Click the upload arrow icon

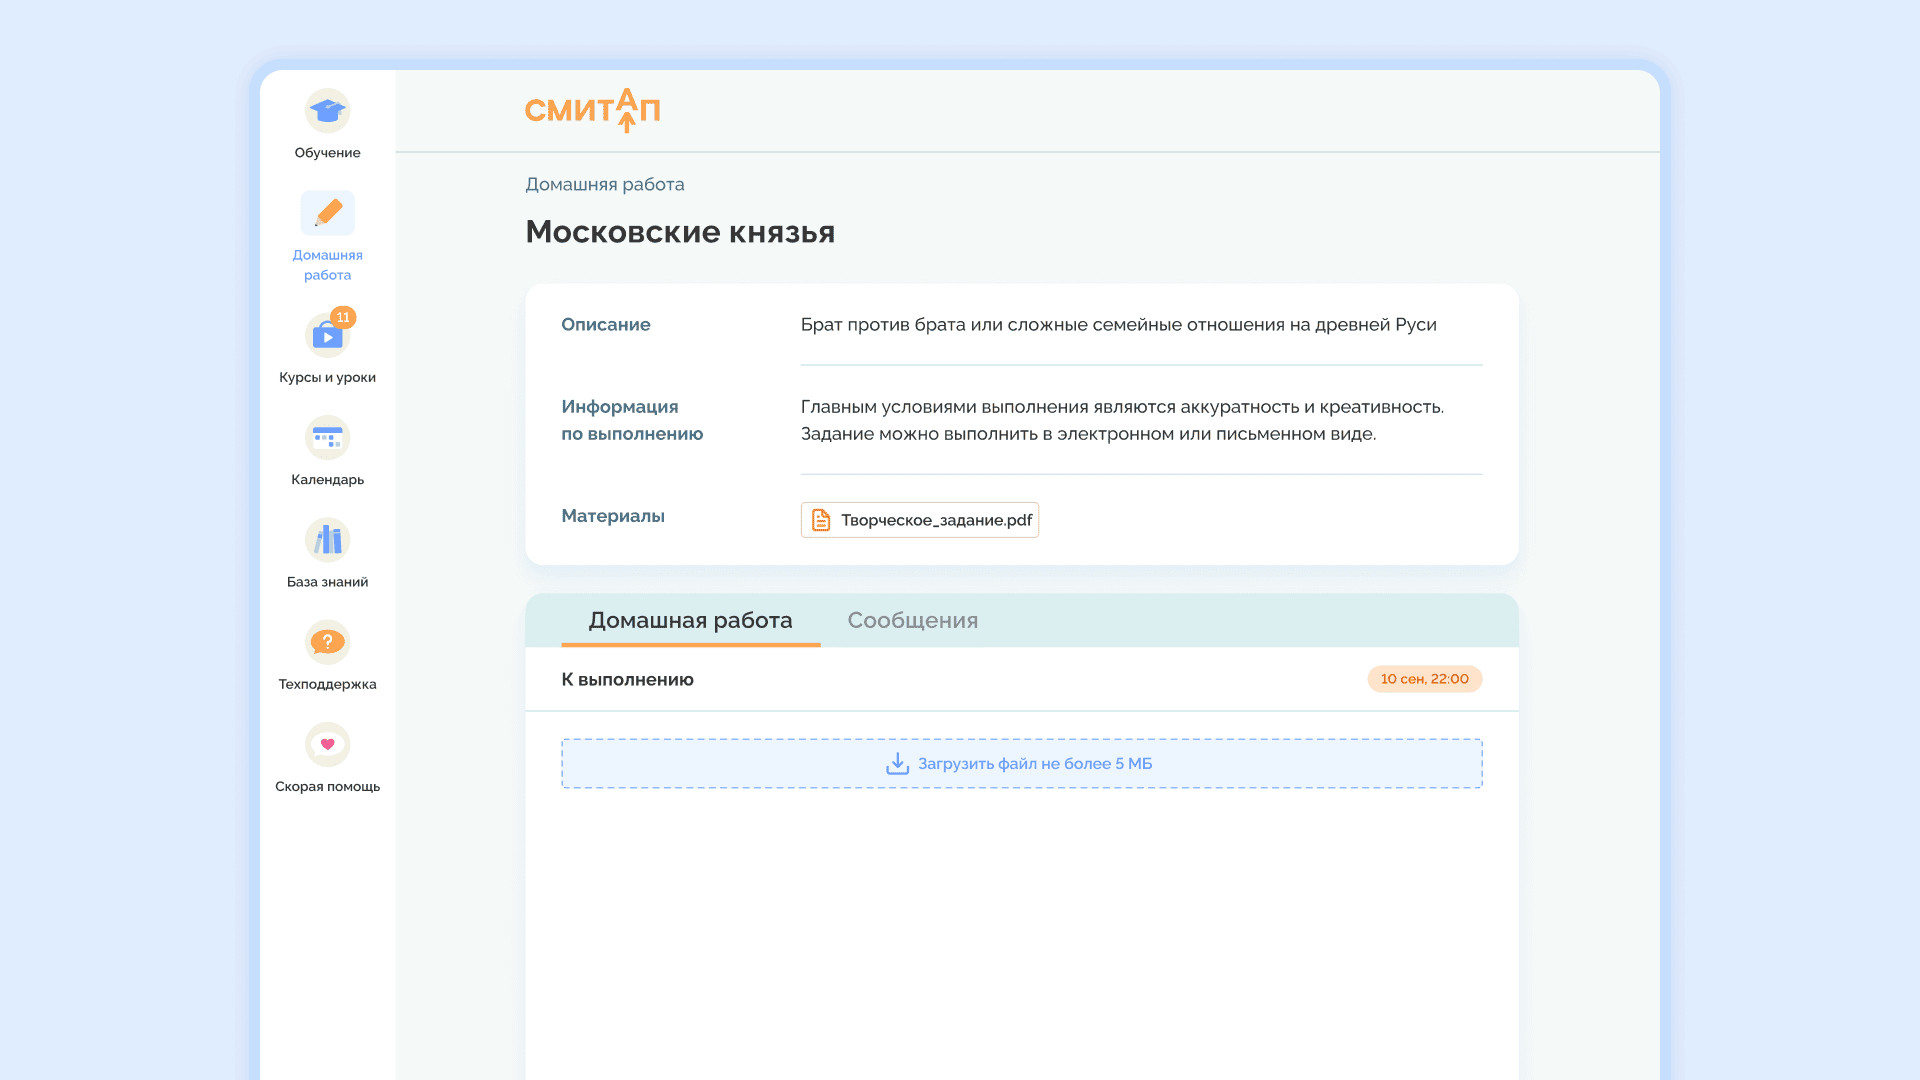(x=897, y=764)
